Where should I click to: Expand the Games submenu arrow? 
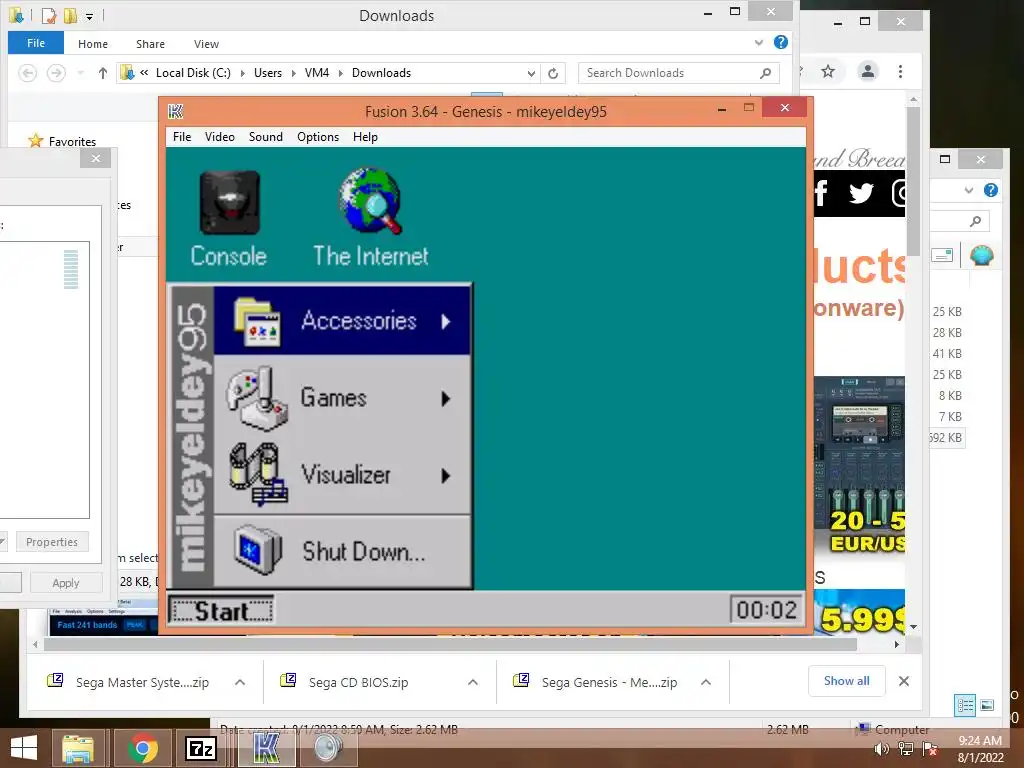click(445, 398)
